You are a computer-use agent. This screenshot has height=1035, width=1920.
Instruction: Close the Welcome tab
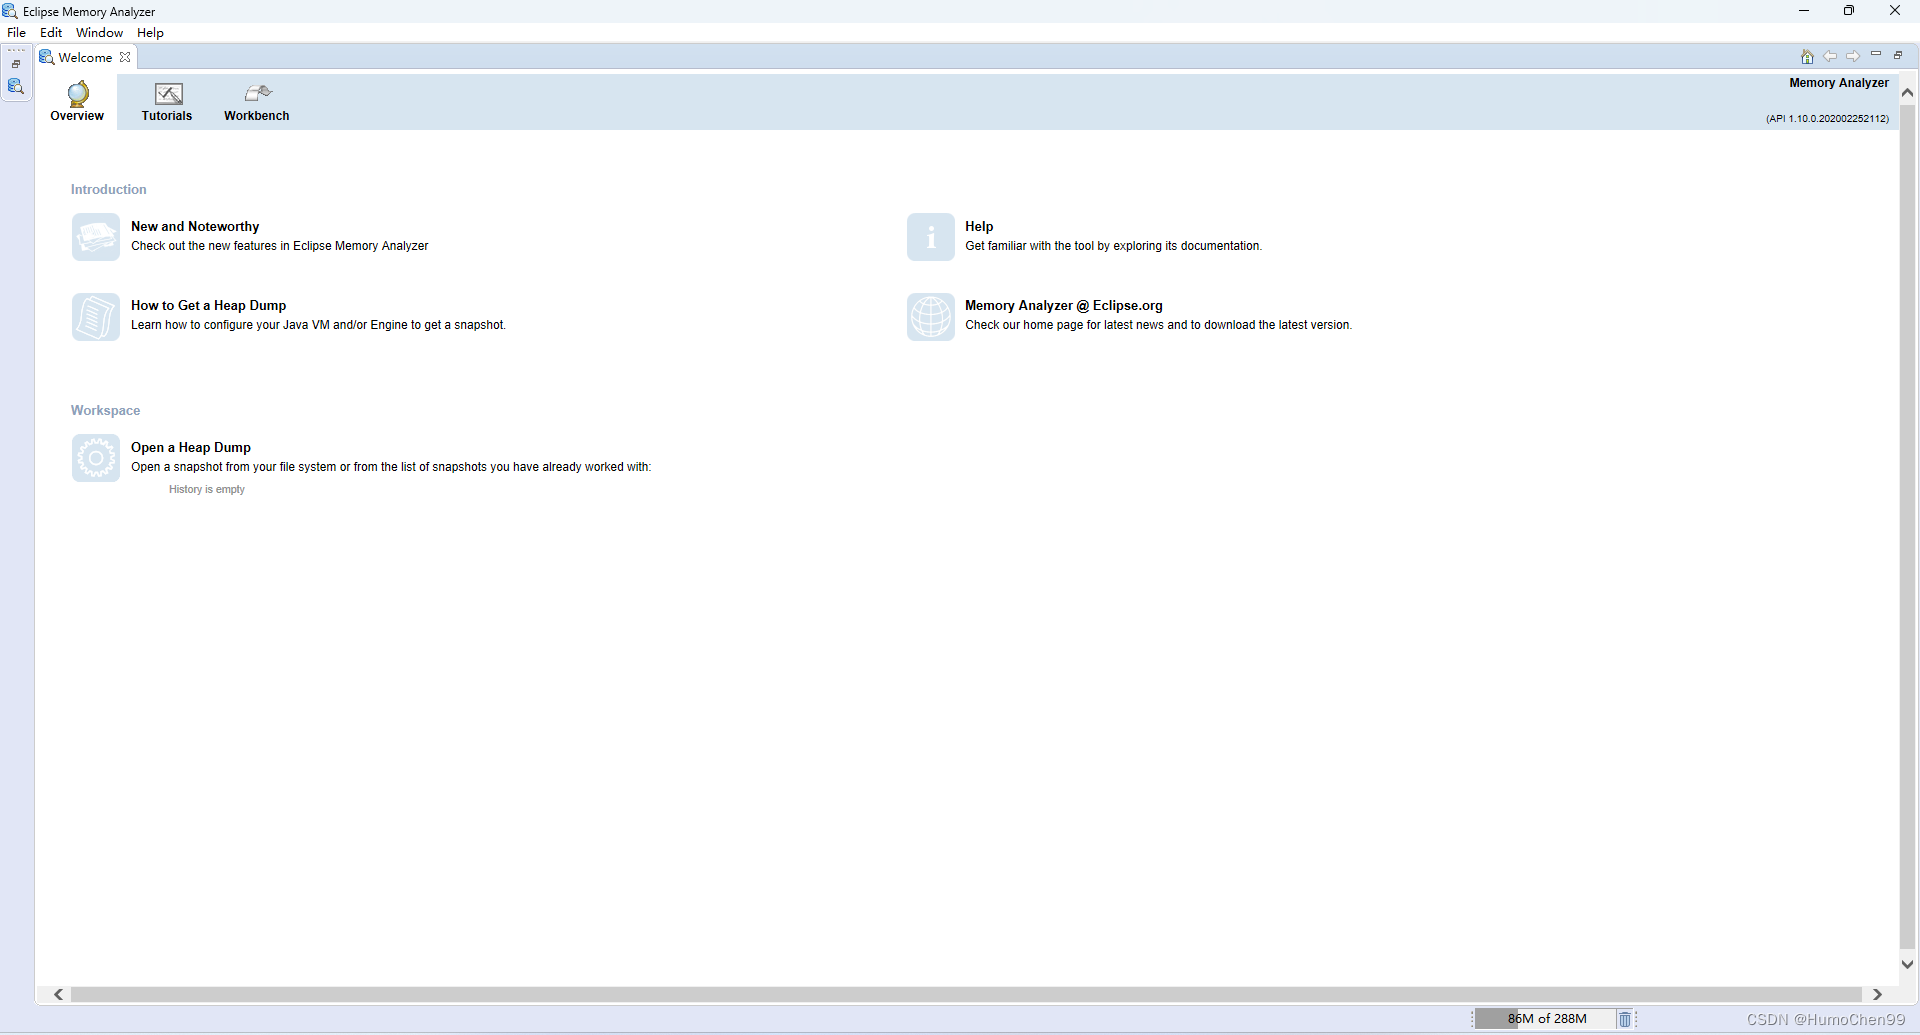pos(125,57)
